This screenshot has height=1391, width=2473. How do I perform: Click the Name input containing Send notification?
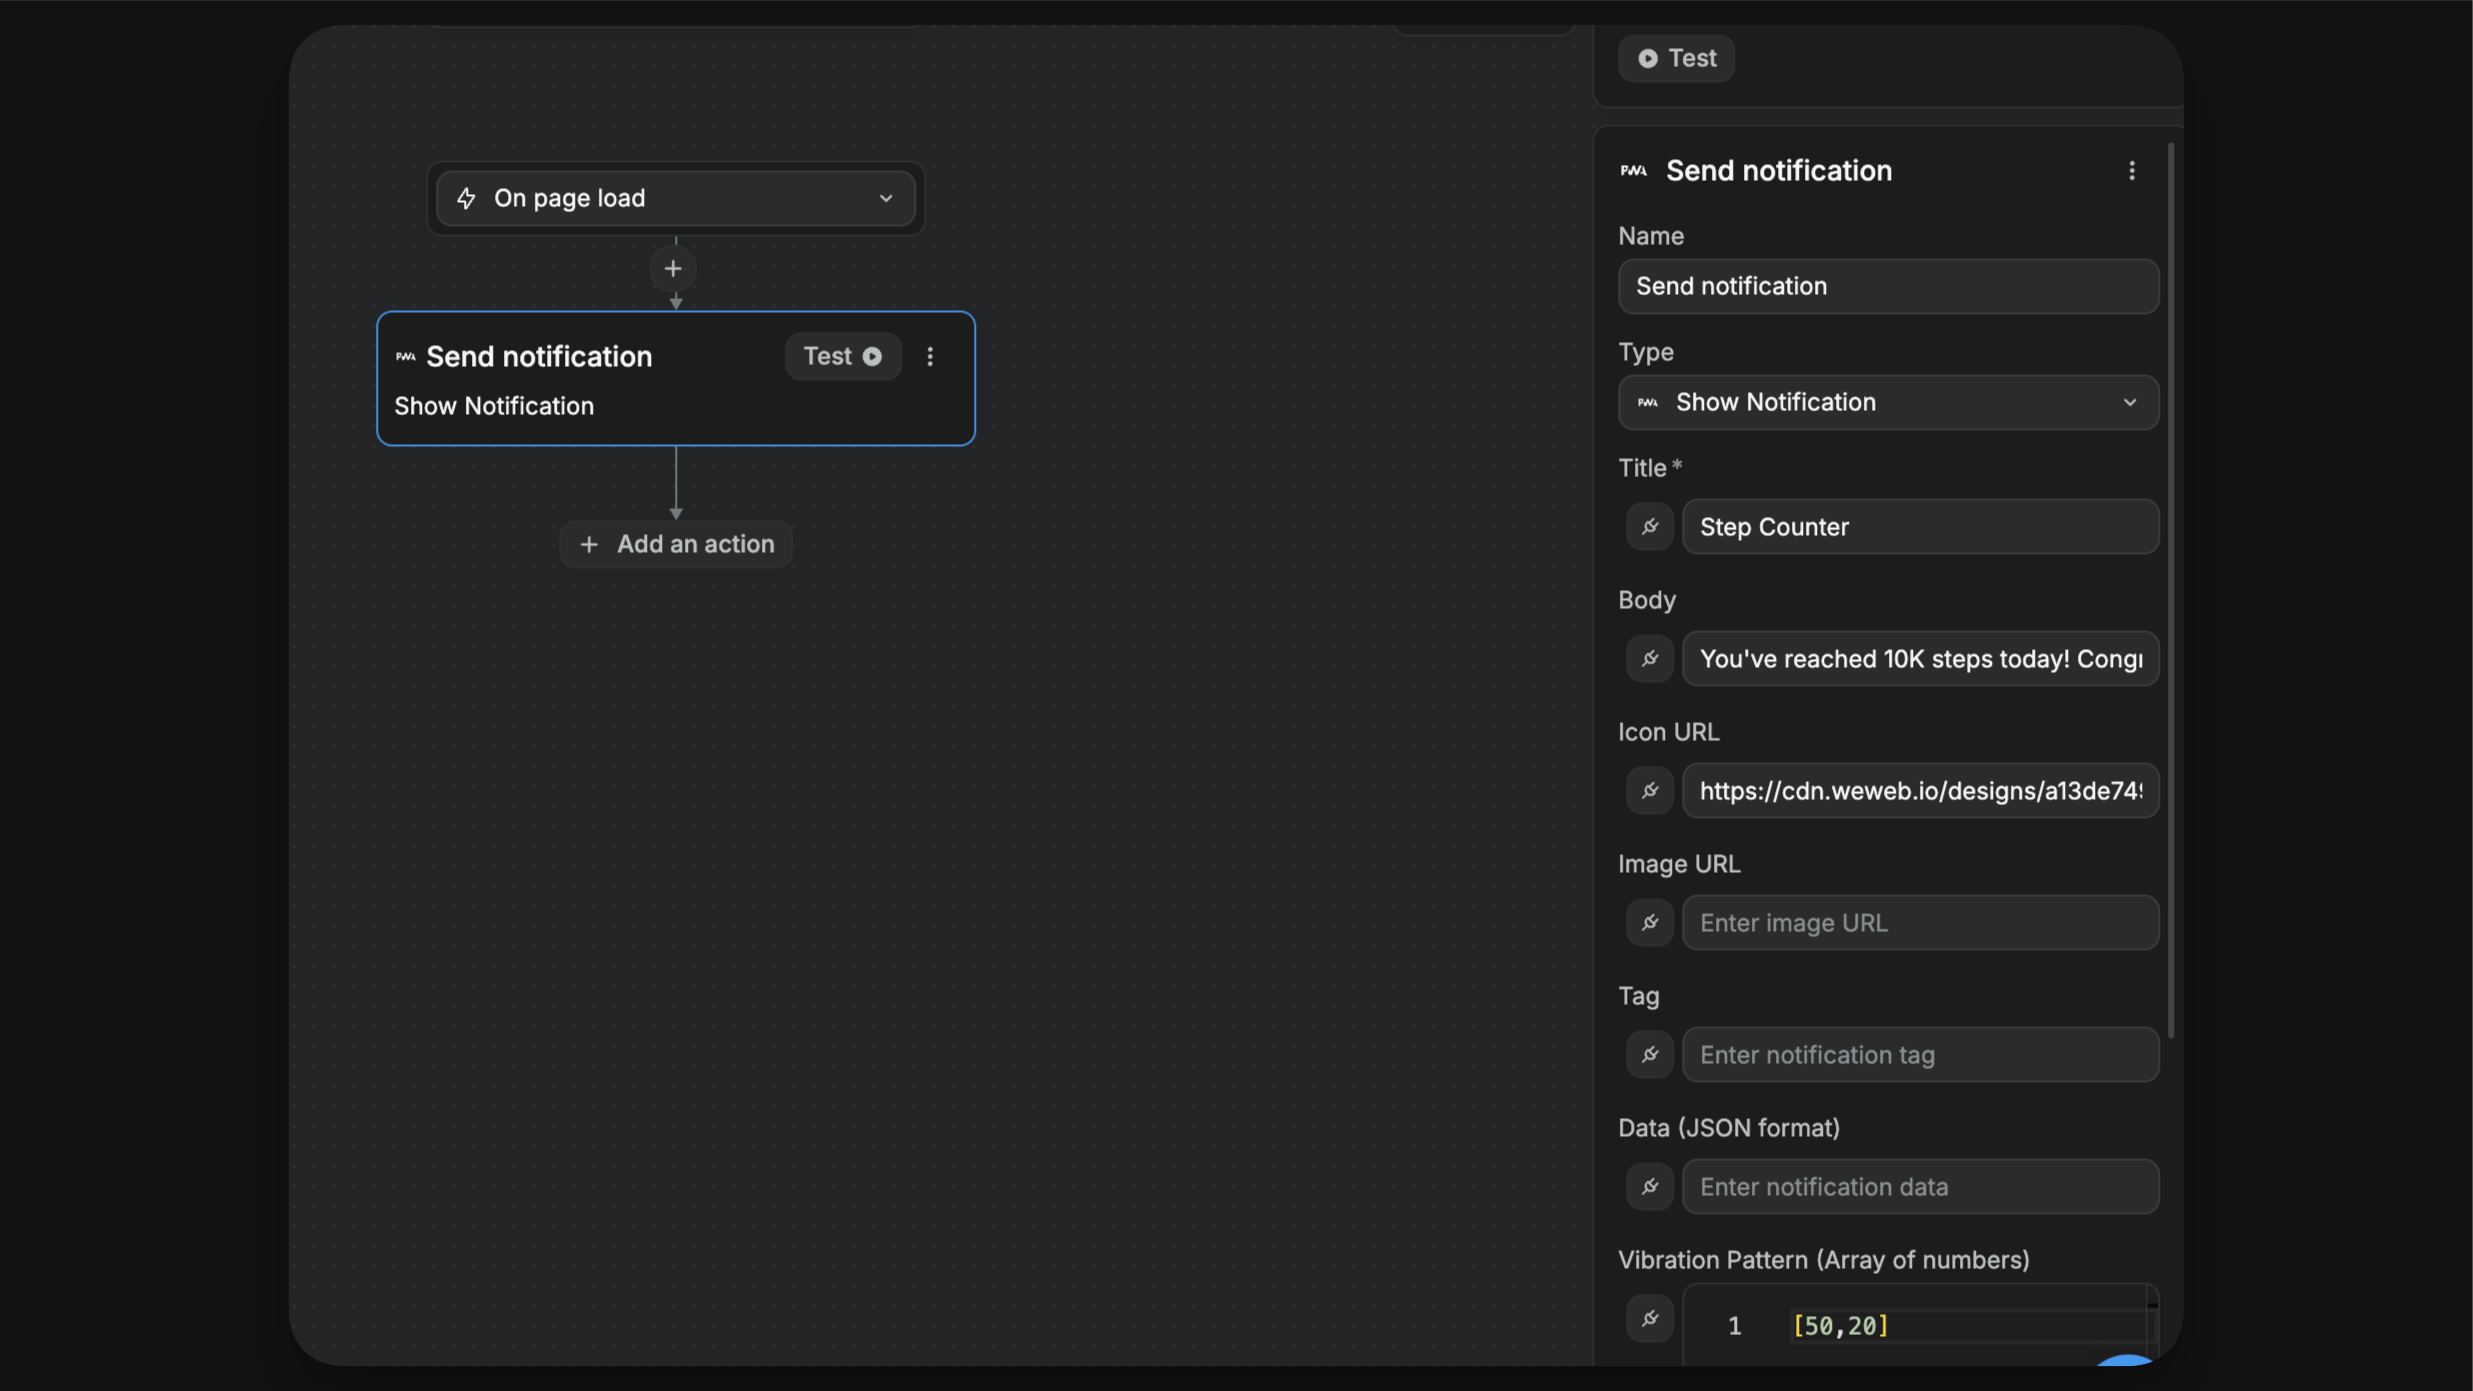point(1887,286)
